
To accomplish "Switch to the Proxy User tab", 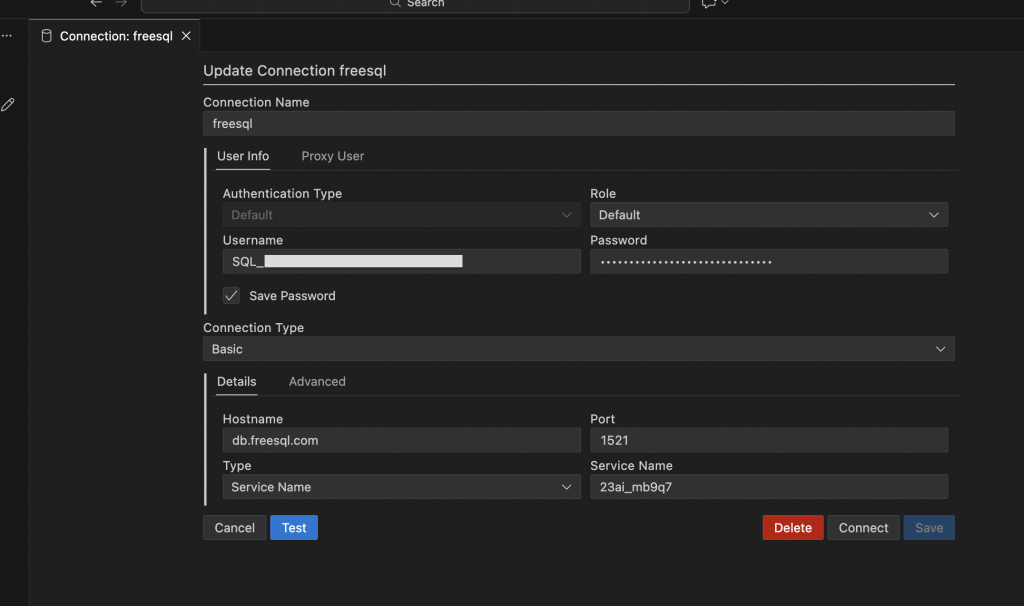I will [332, 156].
